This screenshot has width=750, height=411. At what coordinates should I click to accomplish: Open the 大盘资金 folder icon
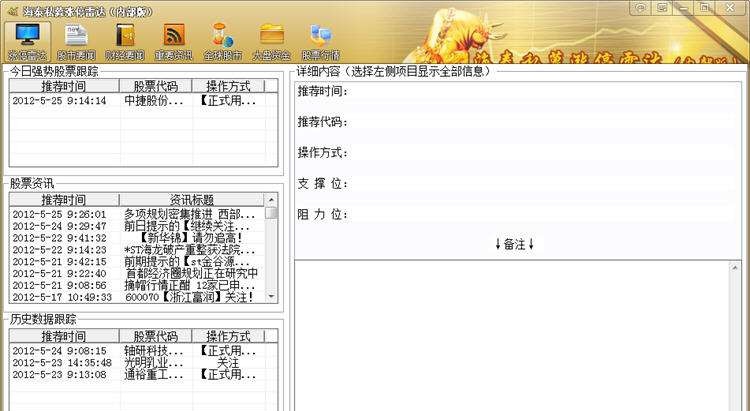pyautogui.click(x=272, y=35)
